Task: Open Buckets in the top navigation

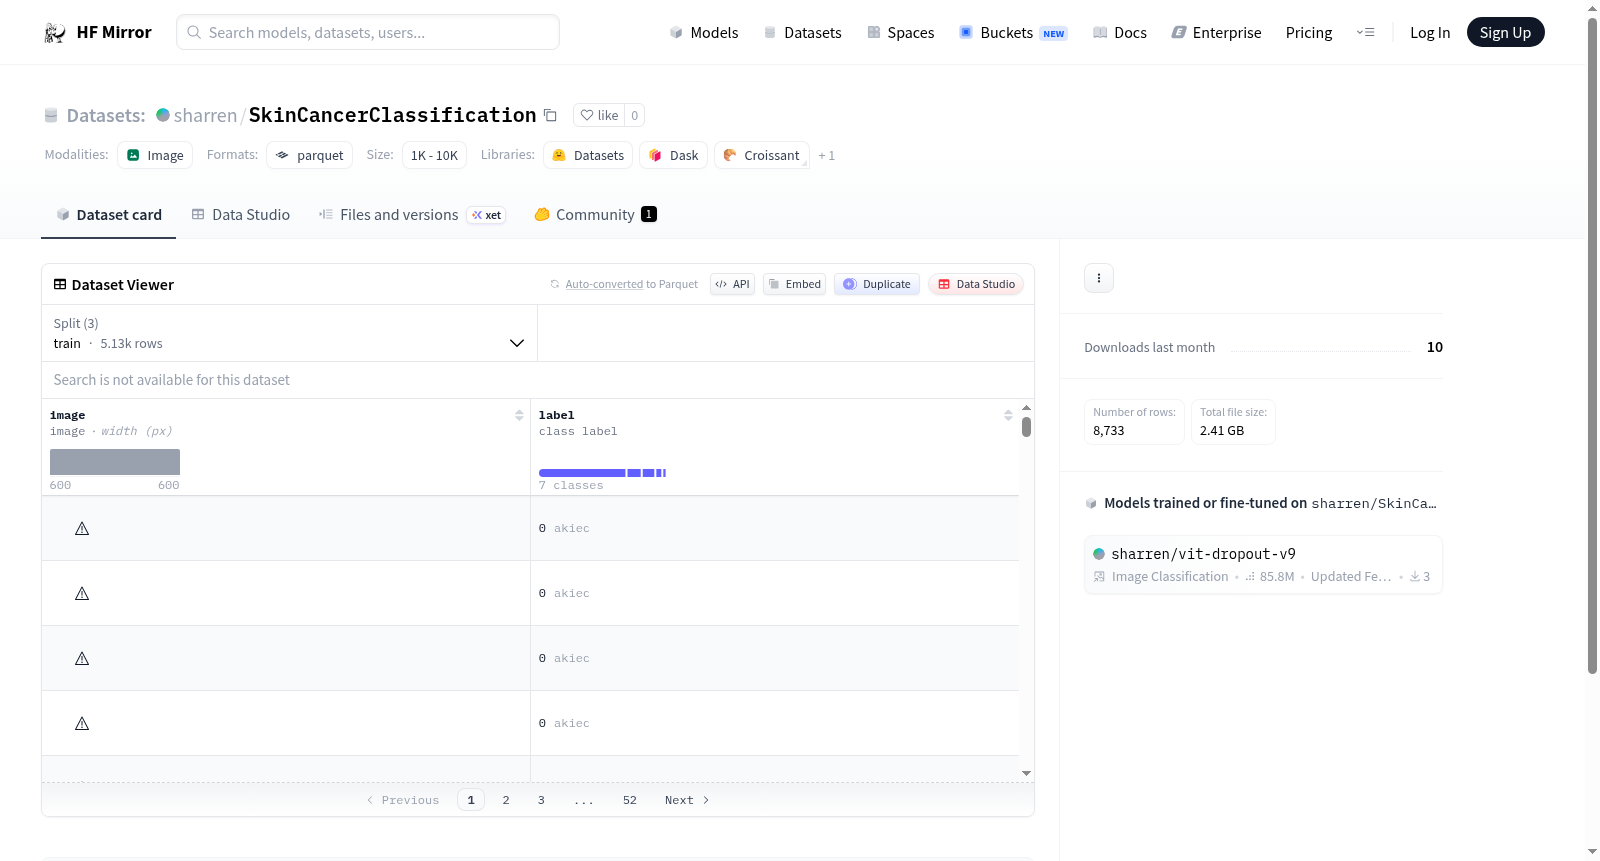Action: click(1013, 33)
